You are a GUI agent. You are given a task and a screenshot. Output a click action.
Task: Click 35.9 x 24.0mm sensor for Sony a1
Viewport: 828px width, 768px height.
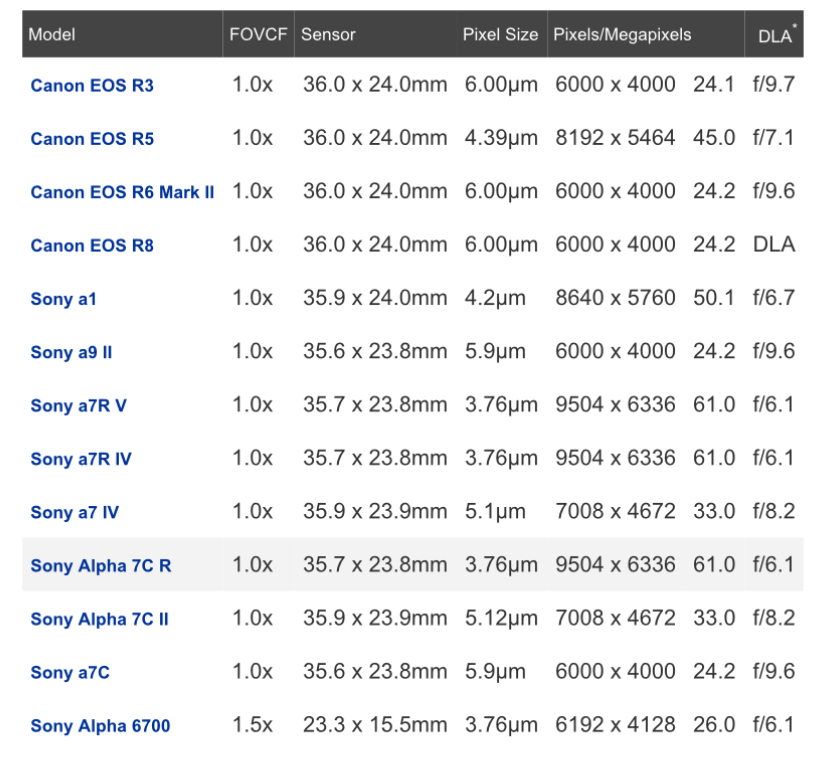(x=375, y=298)
